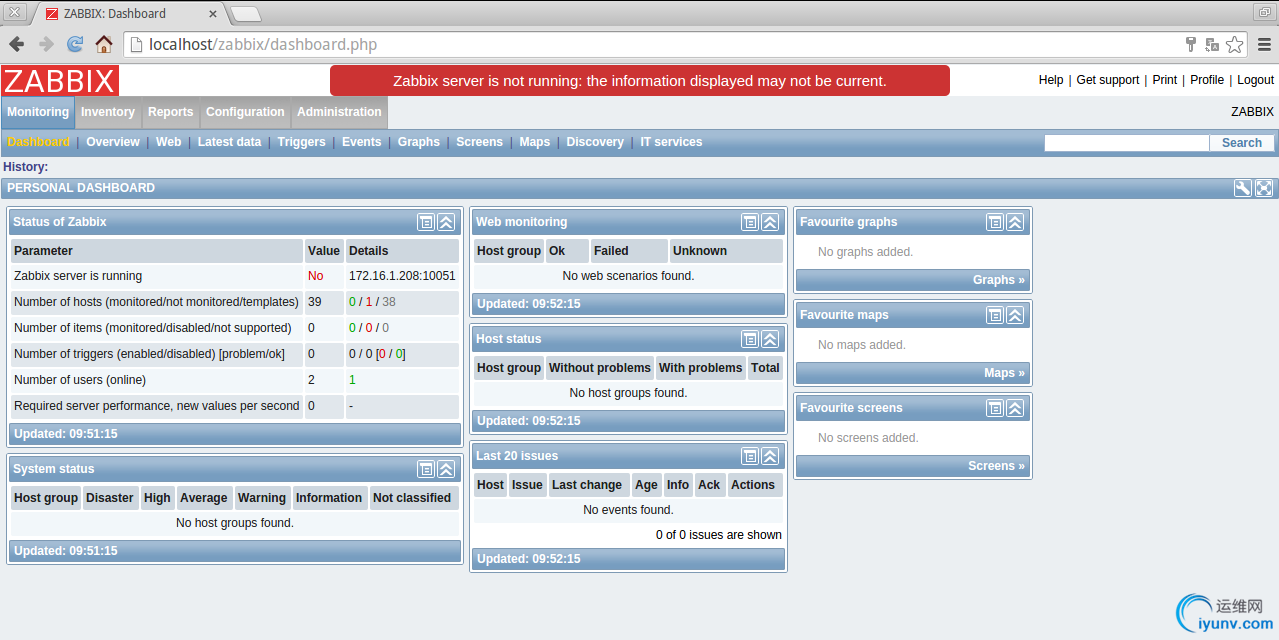Click the browser forward arrow
1279x640 pixels.
click(46, 44)
